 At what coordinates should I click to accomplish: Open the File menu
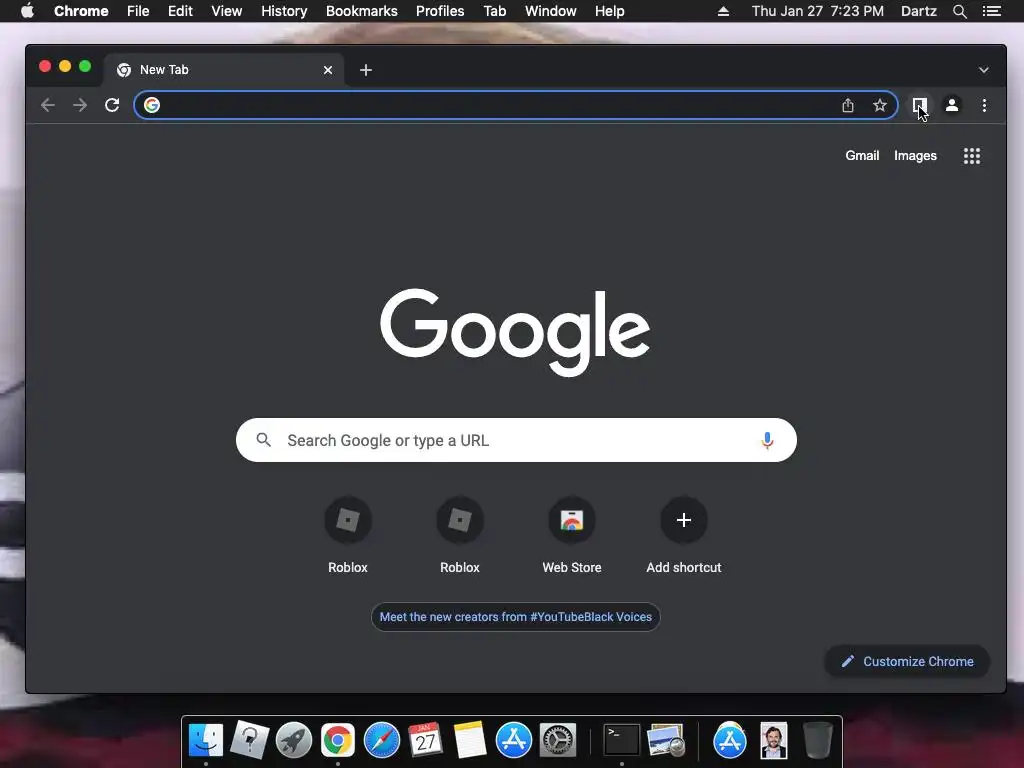pyautogui.click(x=138, y=11)
